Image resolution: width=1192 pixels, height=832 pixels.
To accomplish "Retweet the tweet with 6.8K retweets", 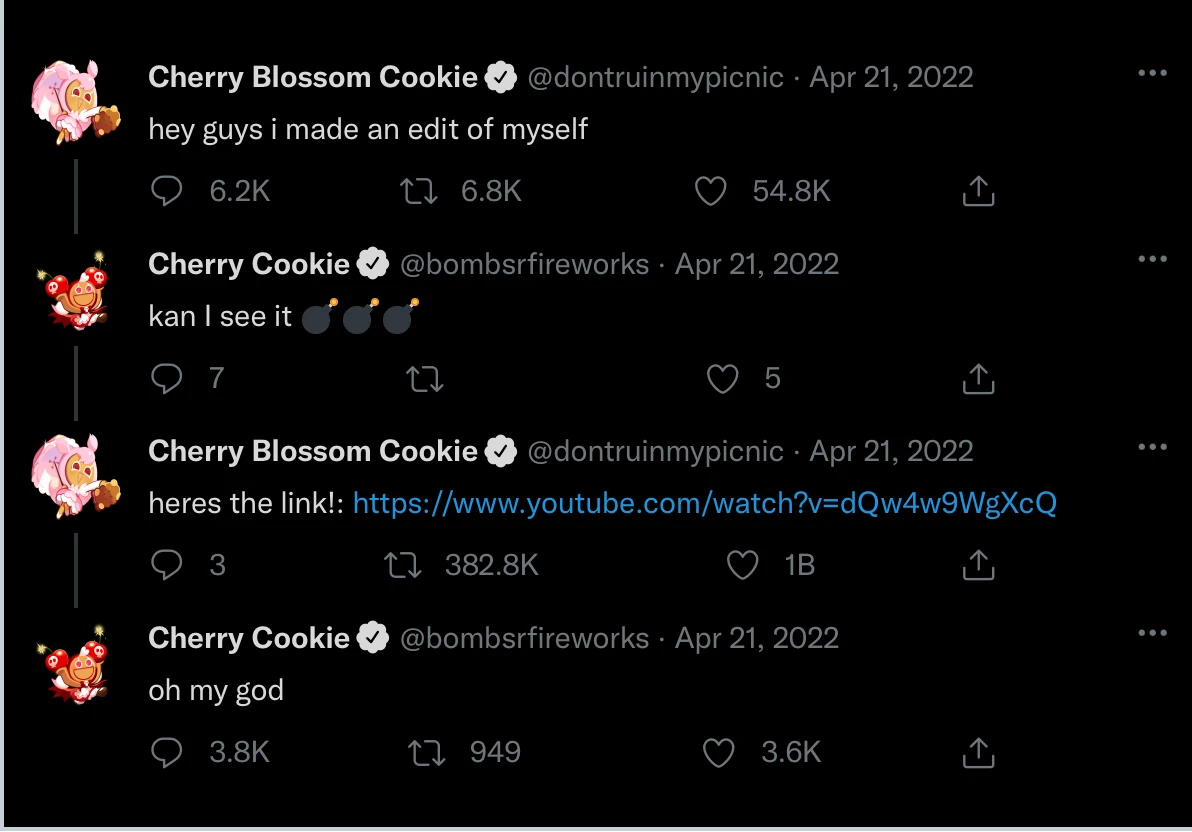I will [419, 191].
